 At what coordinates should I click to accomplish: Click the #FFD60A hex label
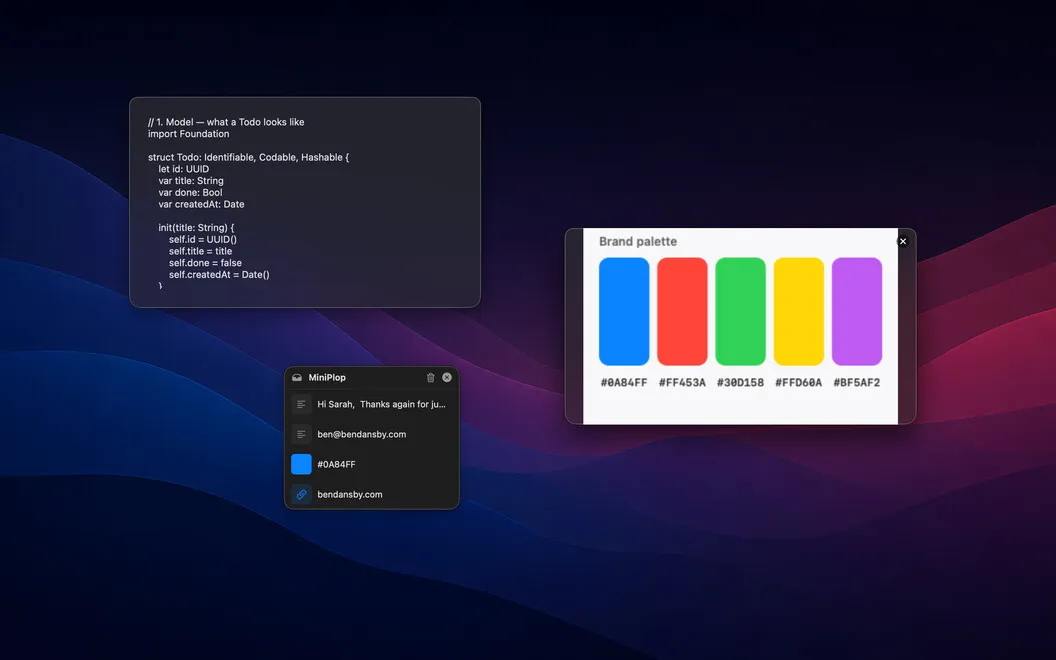pos(799,383)
